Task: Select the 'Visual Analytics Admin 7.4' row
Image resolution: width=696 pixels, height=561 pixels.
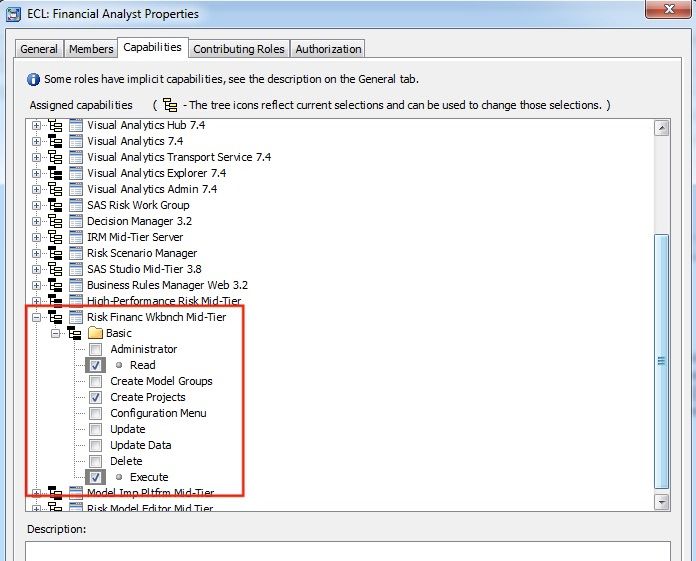Action: click(152, 190)
